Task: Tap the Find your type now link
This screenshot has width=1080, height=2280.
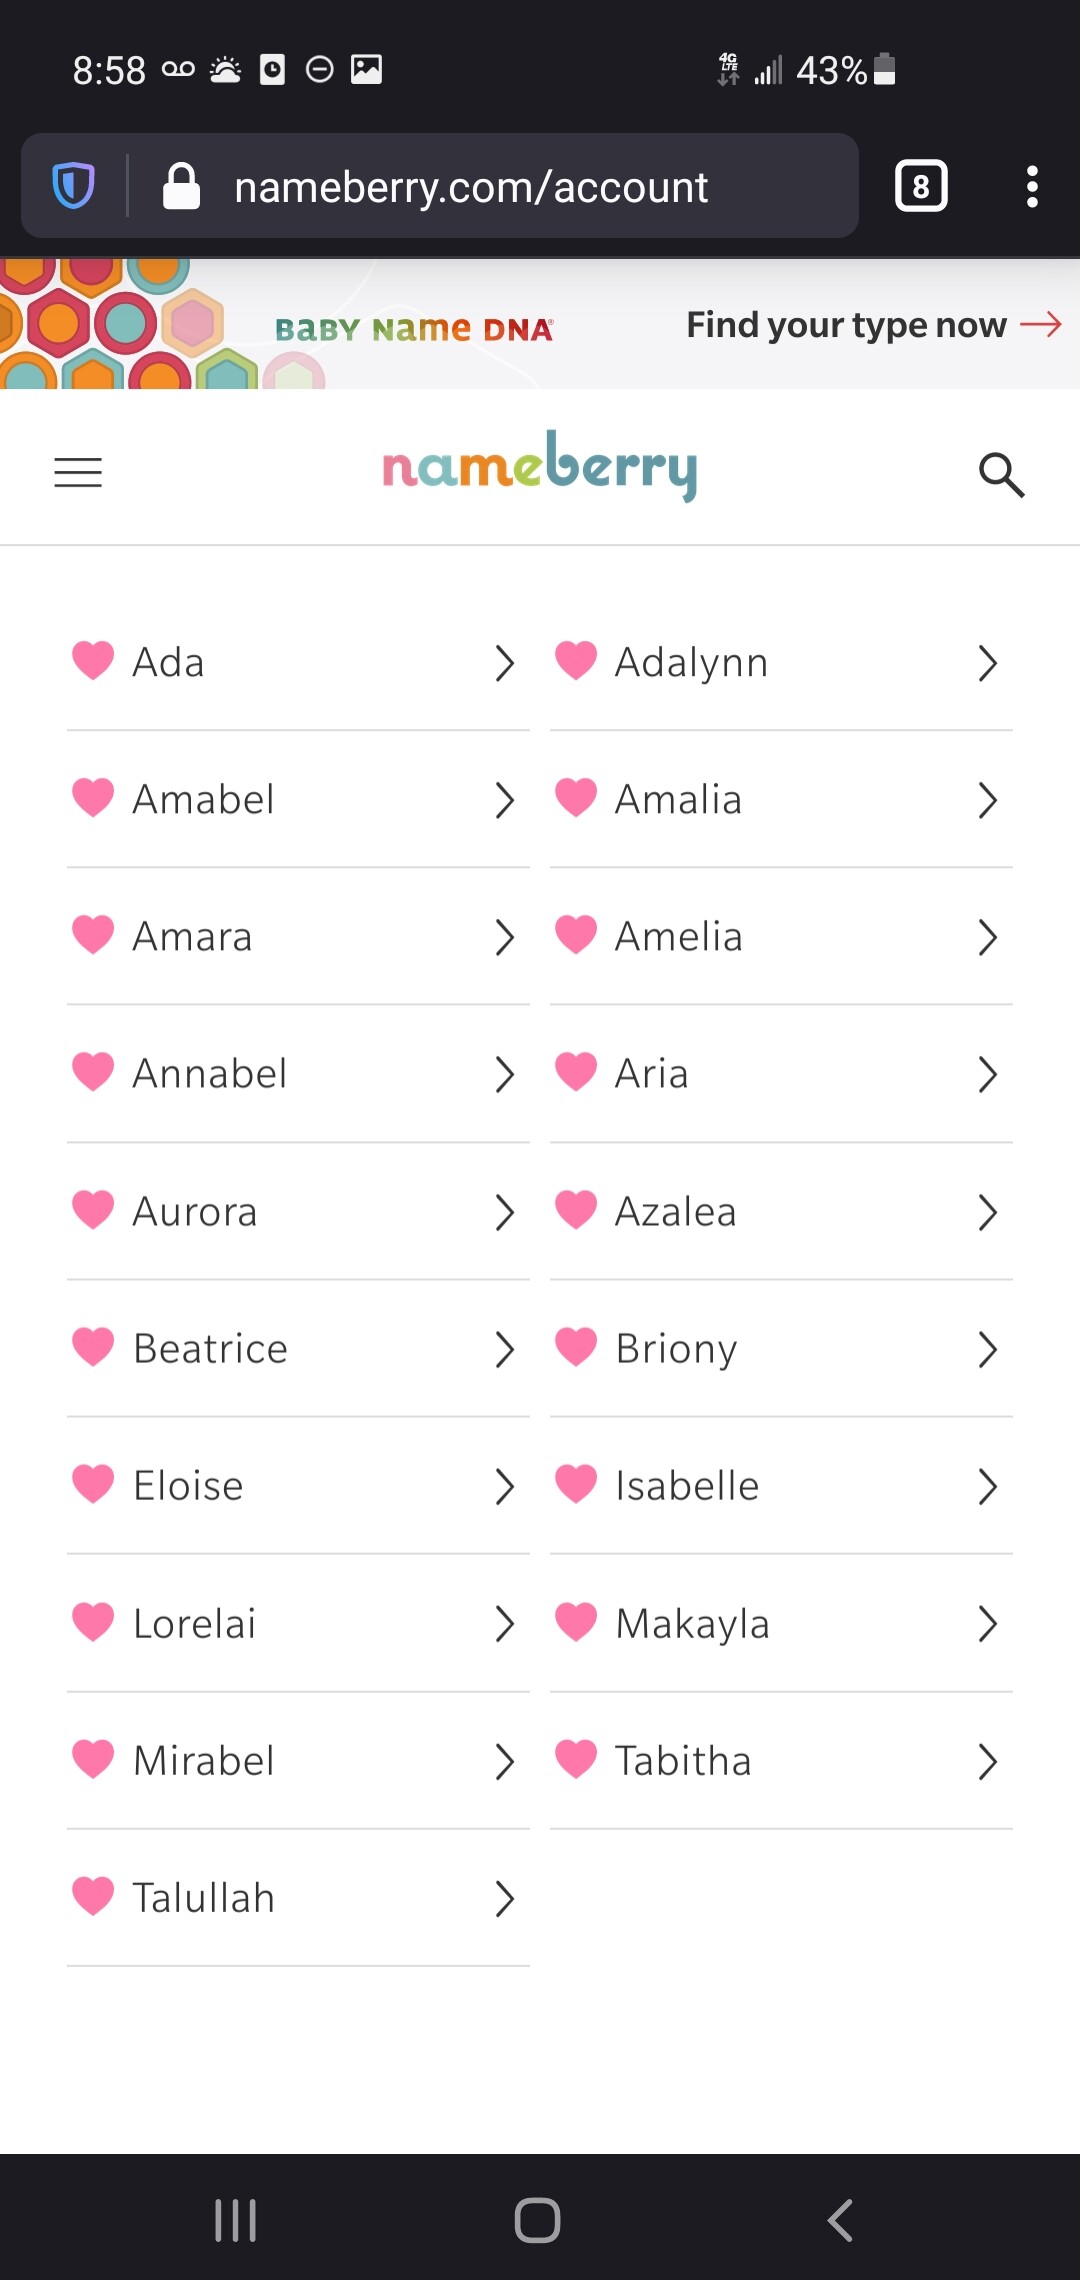Action: 873,325
